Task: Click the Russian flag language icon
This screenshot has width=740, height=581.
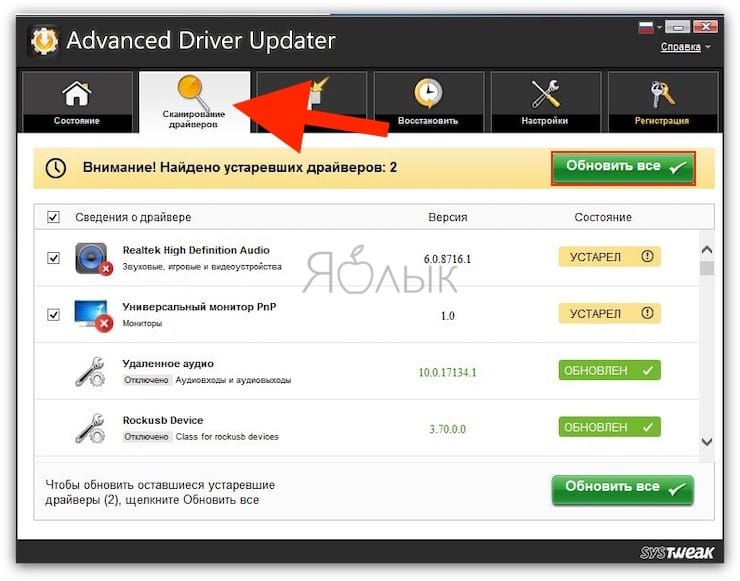Action: pyautogui.click(x=646, y=27)
